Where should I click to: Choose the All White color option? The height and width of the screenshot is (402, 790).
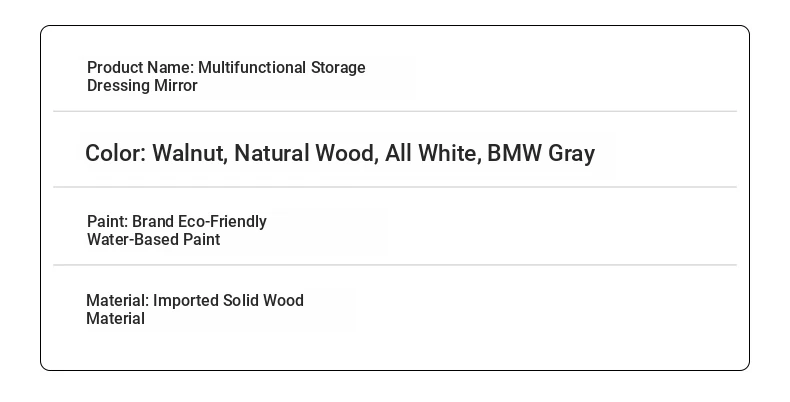click(433, 153)
